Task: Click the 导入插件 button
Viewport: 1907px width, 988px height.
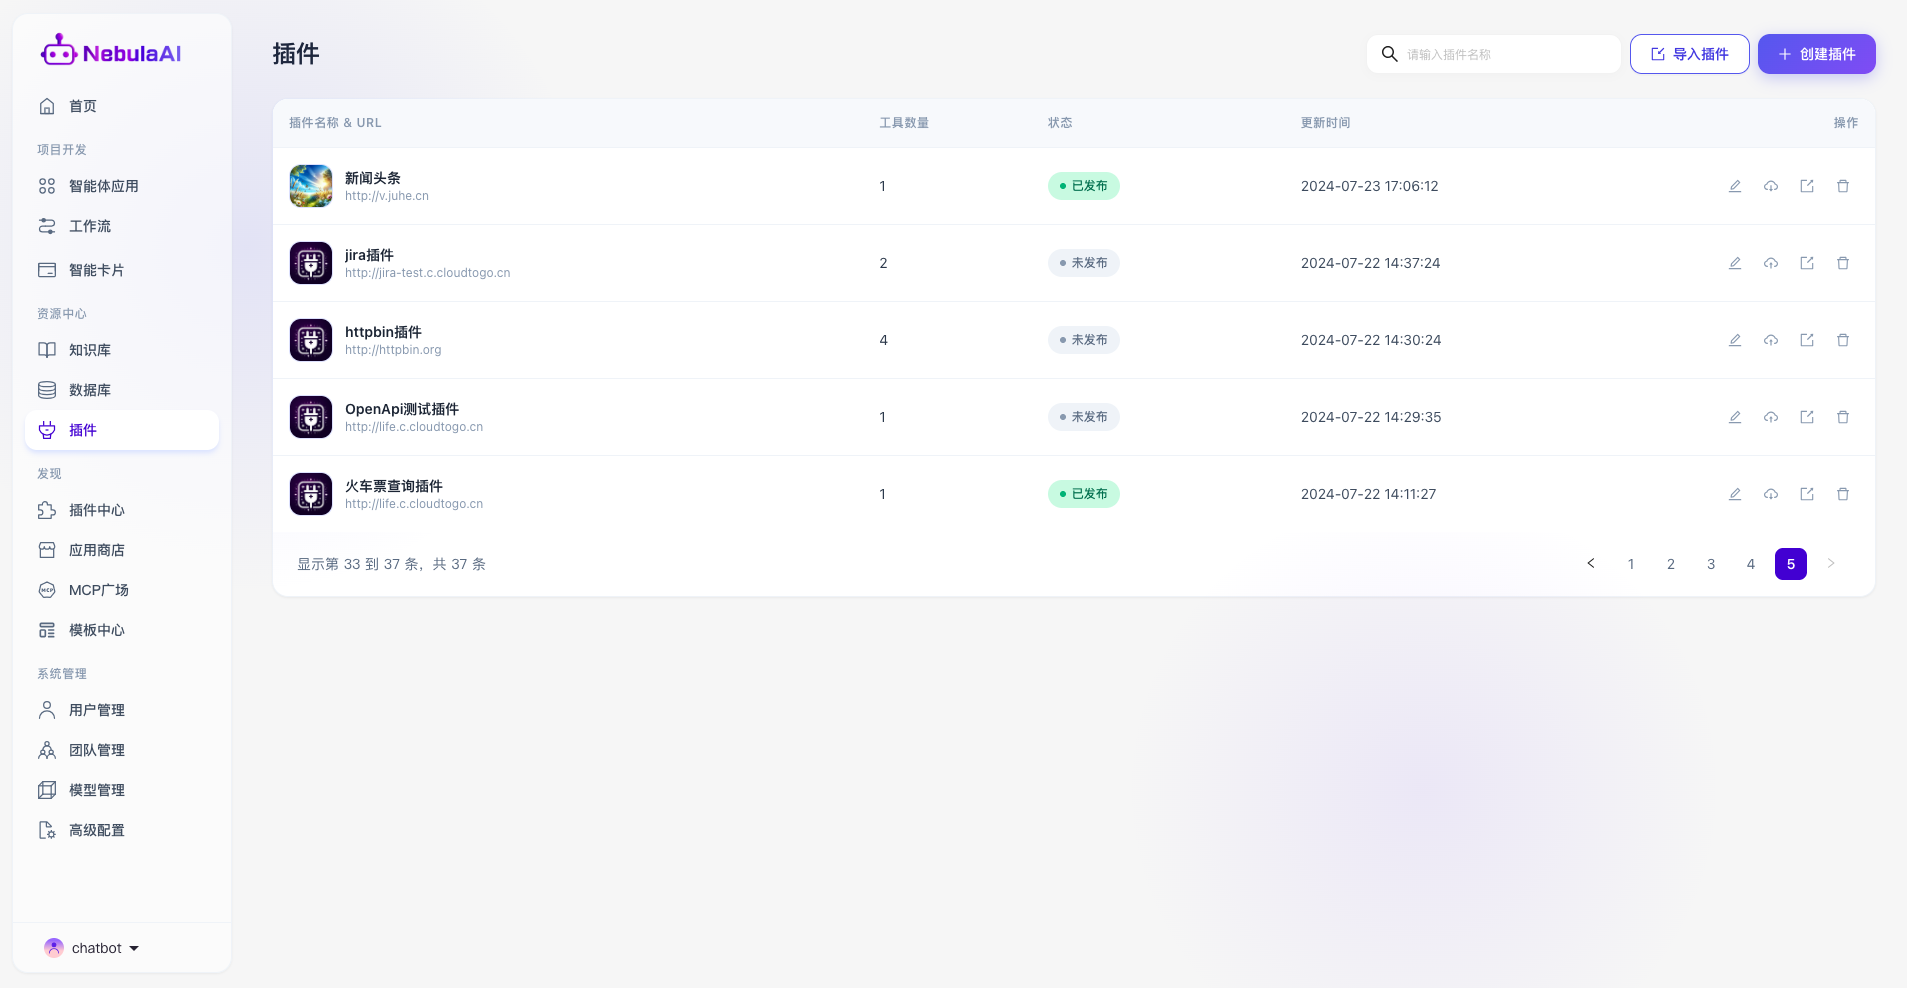Action: click(x=1689, y=54)
